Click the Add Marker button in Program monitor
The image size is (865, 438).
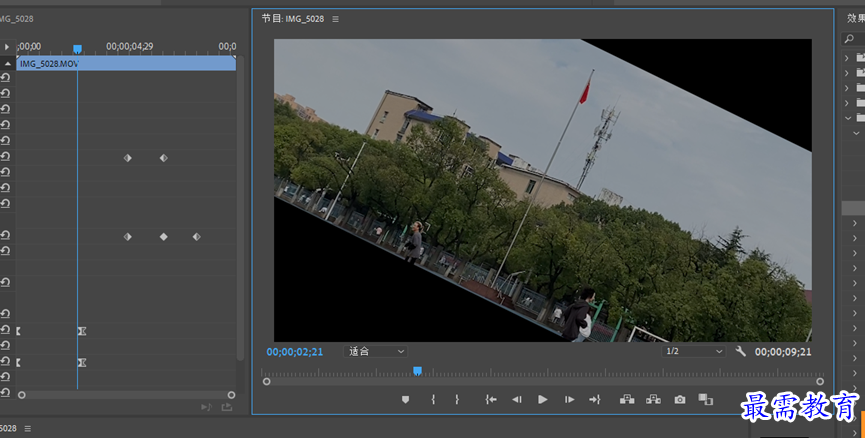click(x=405, y=399)
